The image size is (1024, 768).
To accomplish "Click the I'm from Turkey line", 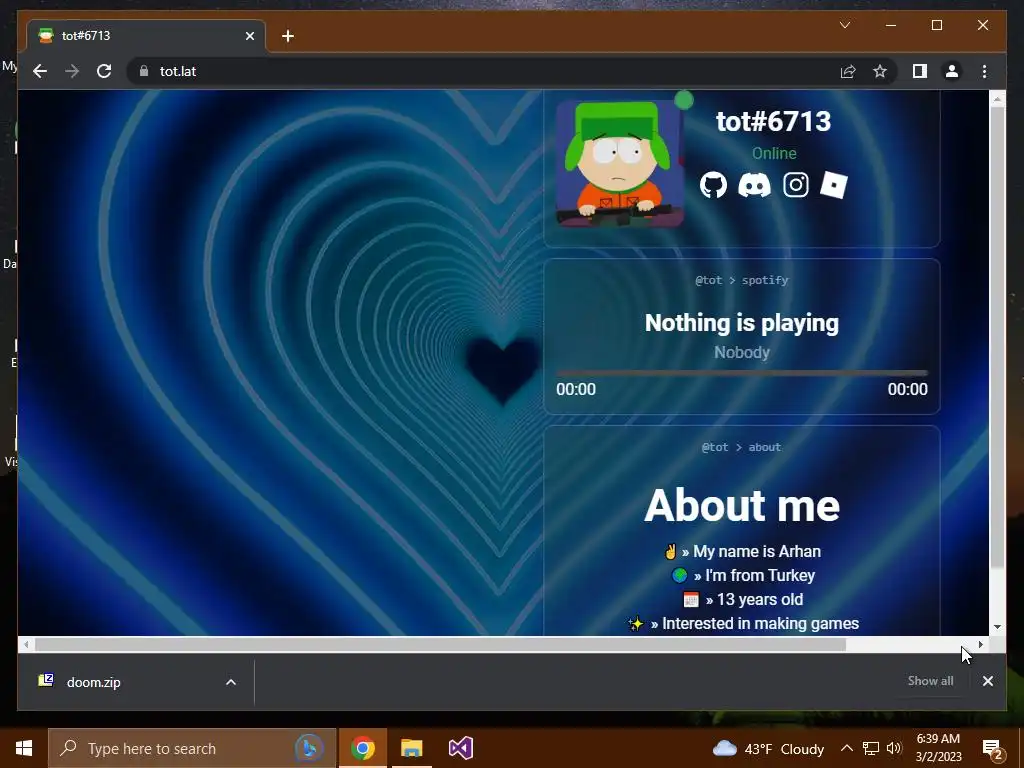I will point(743,575).
